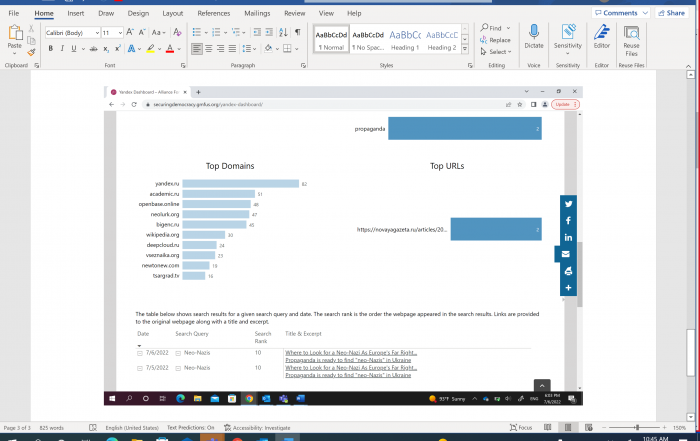Screen dimensions: 700x441
Task: Click the zoom slider handle
Action: pyautogui.click(x=637, y=428)
